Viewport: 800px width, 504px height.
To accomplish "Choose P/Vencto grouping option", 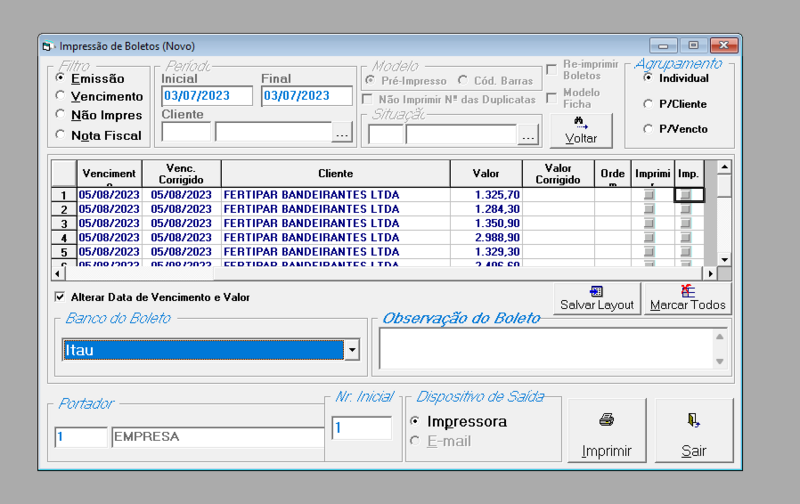I will pos(648,129).
